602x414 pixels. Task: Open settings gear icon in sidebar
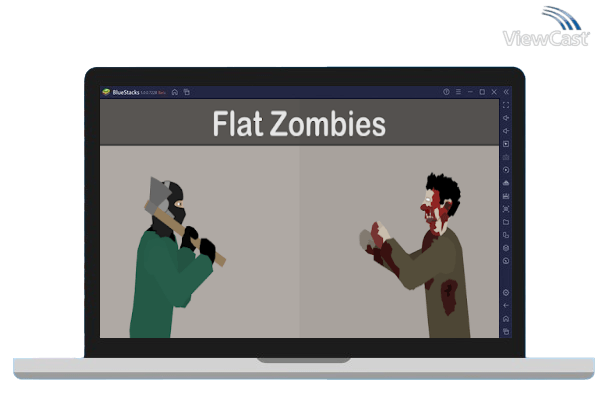tap(506, 293)
